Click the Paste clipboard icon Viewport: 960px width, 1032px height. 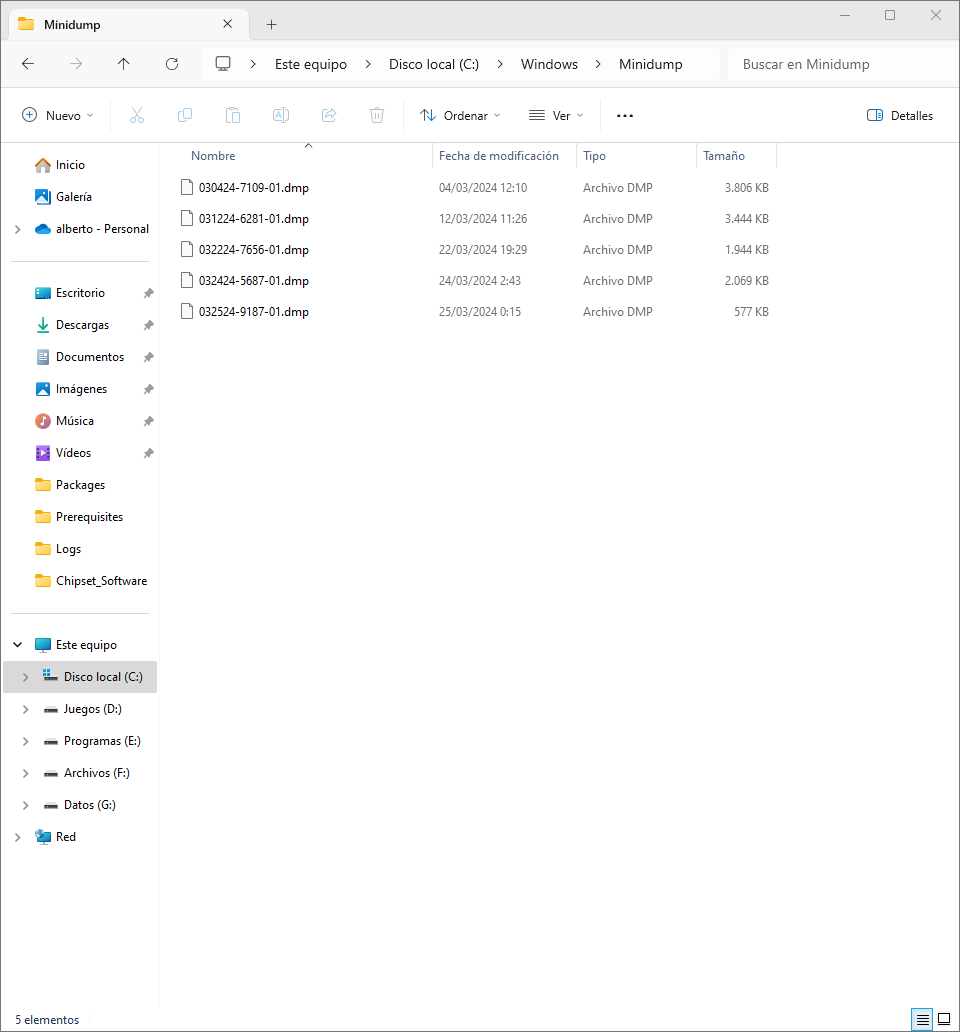pyautogui.click(x=233, y=115)
